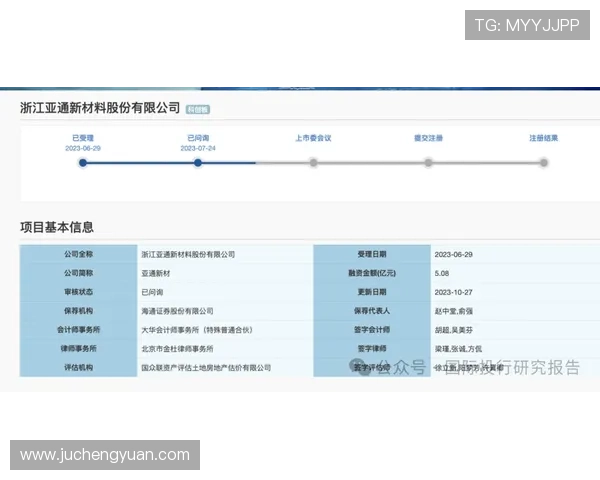Viewport: 600px width, 480px height.
Task: Click the 公司简称 header cell
Action: coord(78,273)
